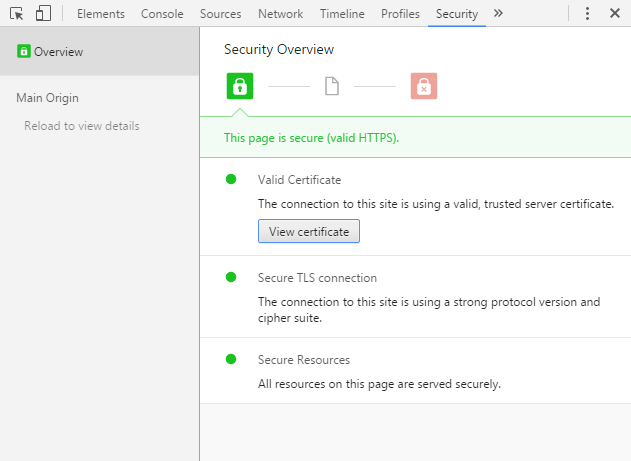Open the DevTools three-dot menu
Screen dimensions: 631x461
587,14
